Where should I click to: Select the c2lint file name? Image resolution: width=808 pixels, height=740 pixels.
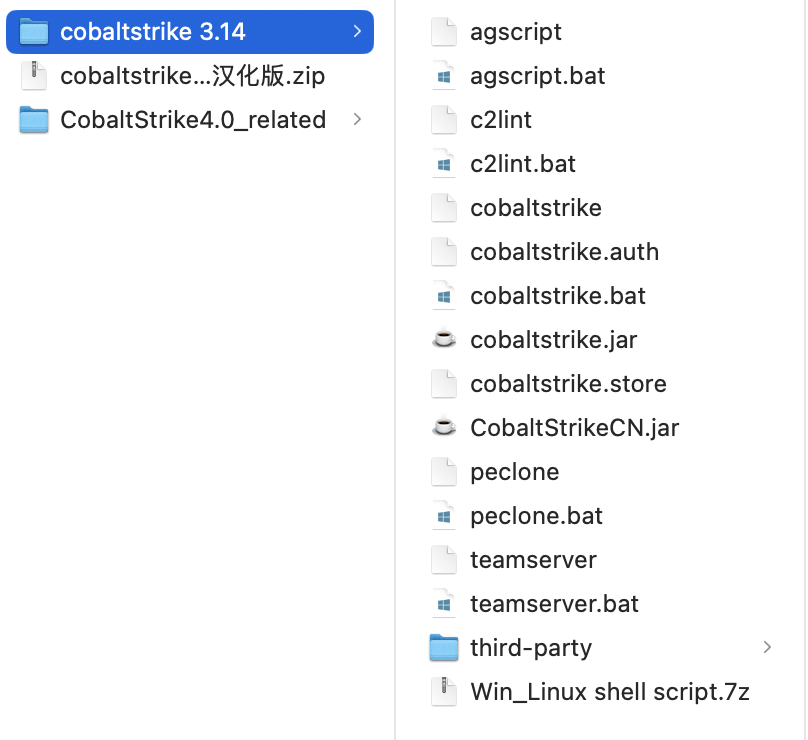pos(501,120)
